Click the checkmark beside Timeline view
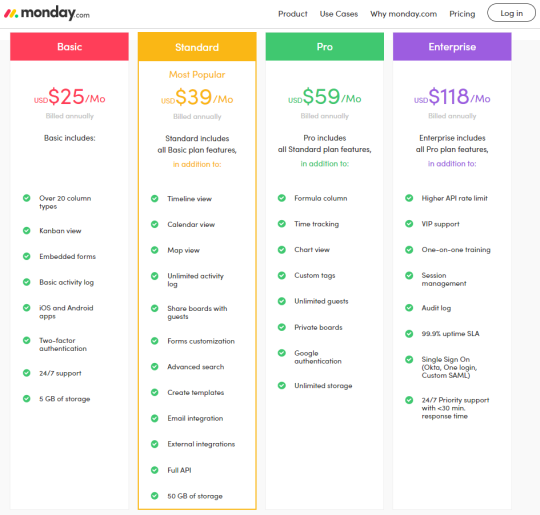 coord(155,198)
